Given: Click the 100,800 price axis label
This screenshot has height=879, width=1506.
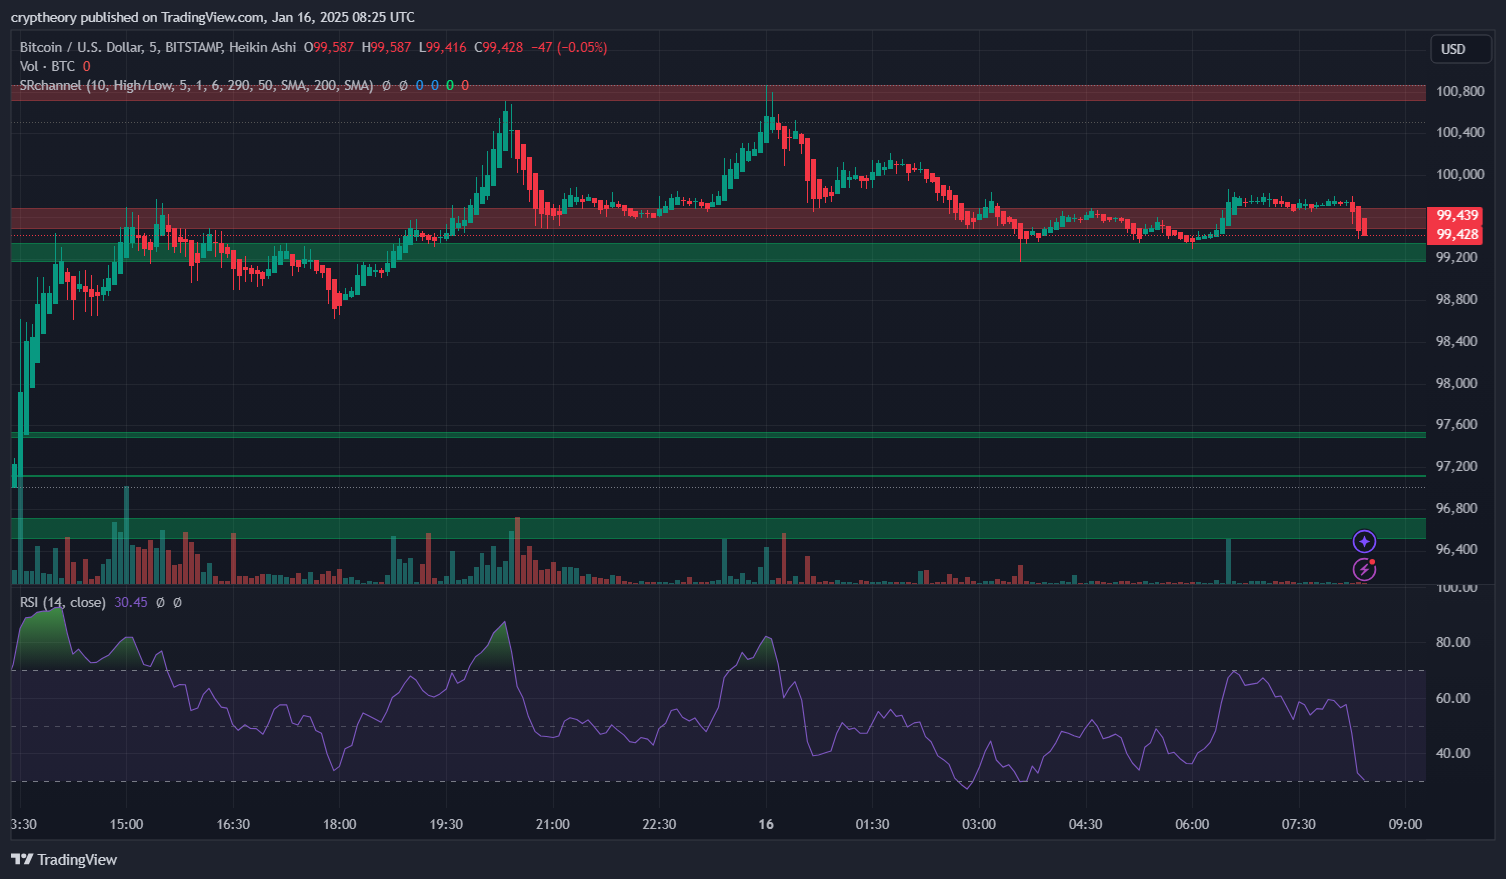Looking at the screenshot, I should point(1460,91).
